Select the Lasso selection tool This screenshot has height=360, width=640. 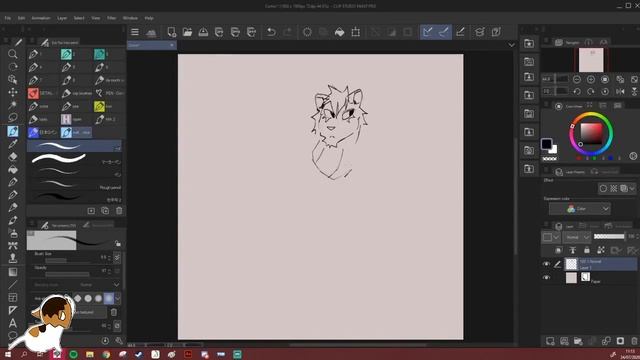(13, 118)
